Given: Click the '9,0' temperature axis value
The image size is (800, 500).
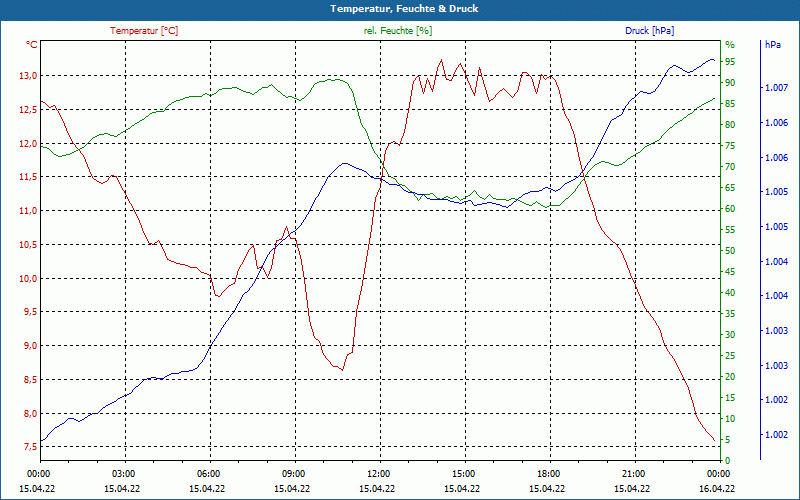Looking at the screenshot, I should [31, 346].
